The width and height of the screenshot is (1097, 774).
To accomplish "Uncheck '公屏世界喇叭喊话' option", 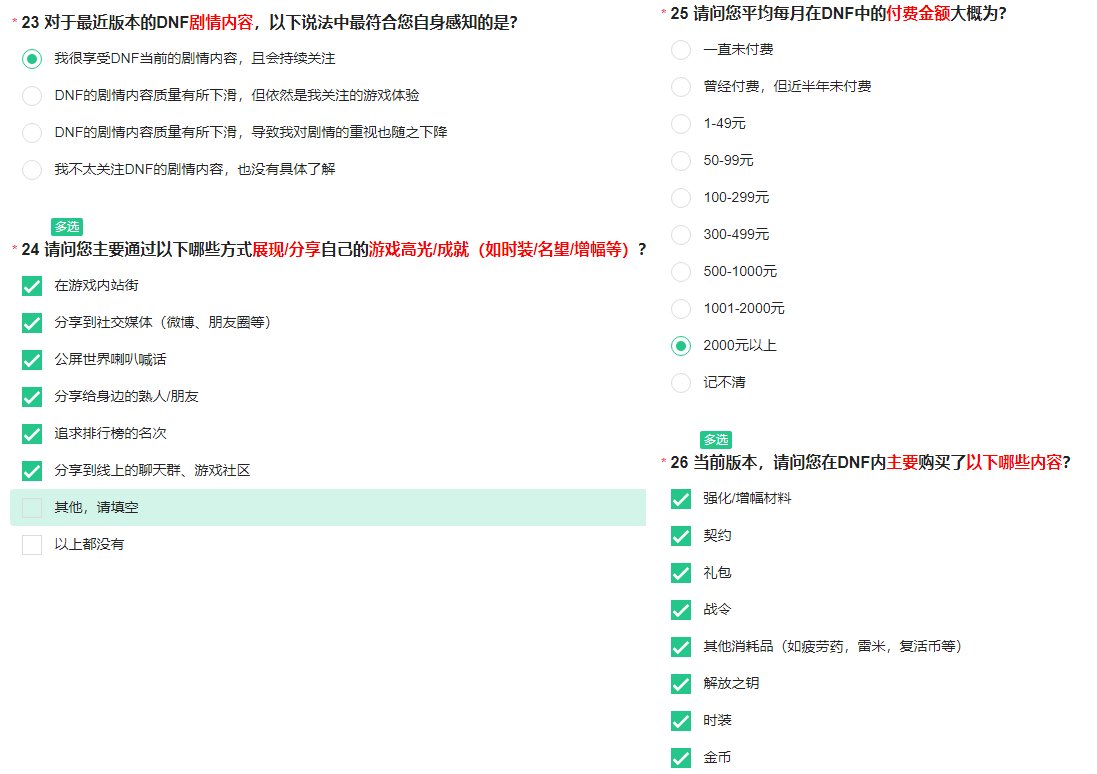I will tap(31, 360).
